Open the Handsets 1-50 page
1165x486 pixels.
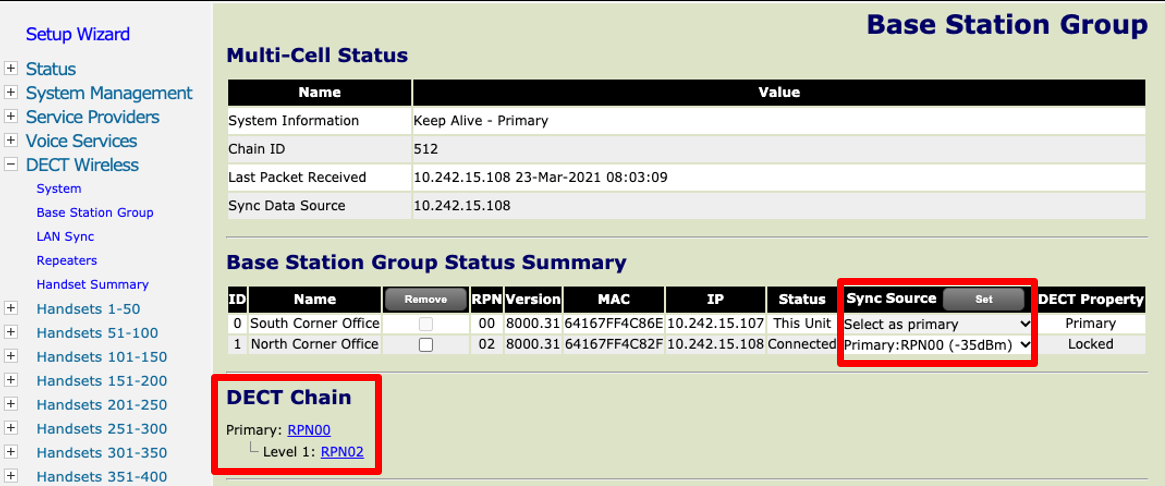(88, 309)
